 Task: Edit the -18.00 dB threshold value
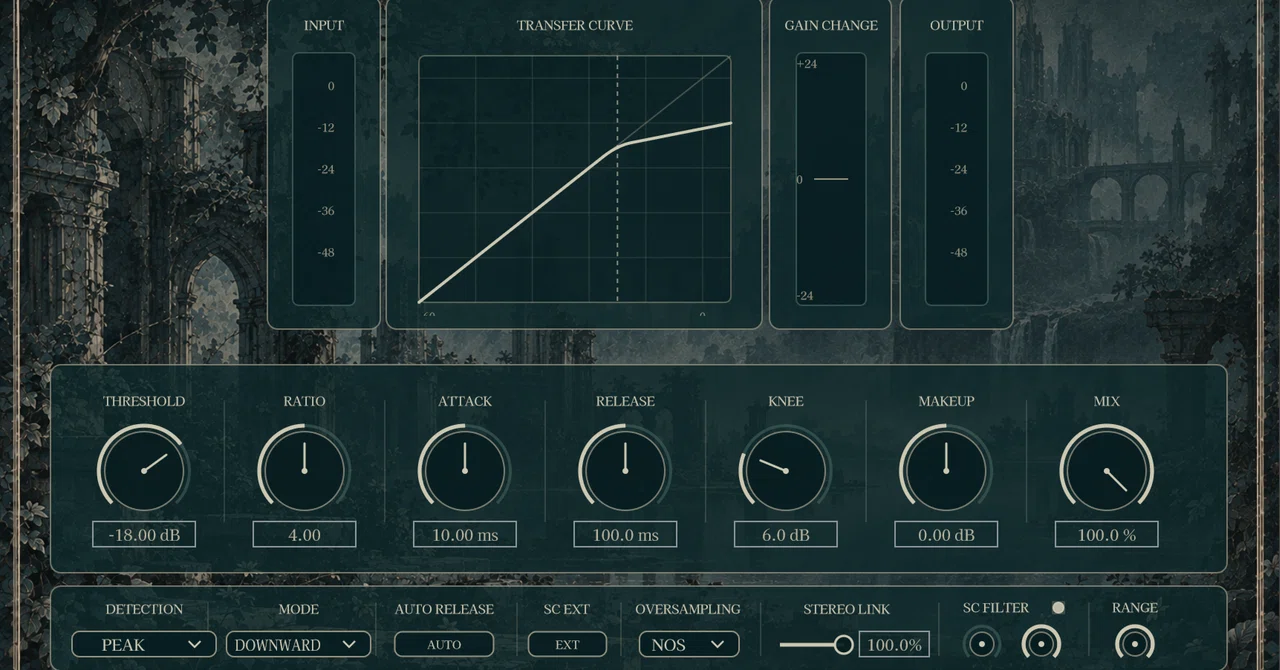[x=144, y=534]
